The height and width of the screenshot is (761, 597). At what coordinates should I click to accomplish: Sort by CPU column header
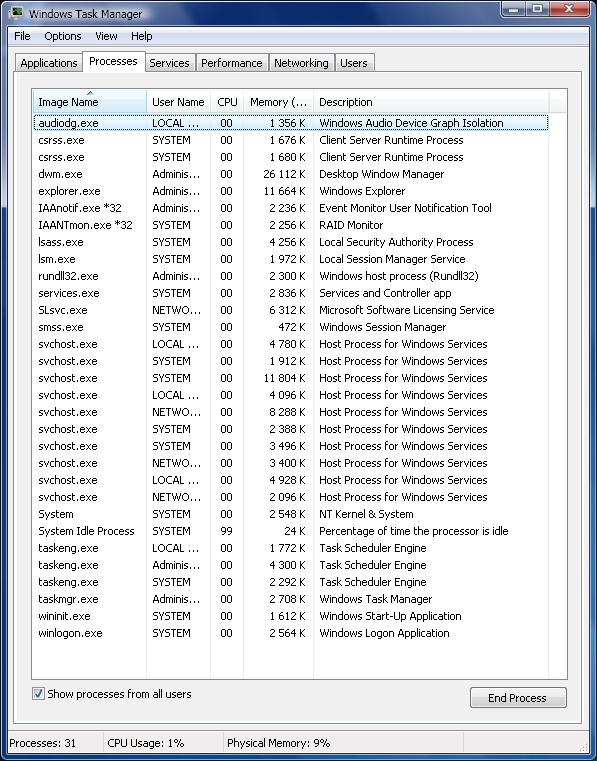coord(227,102)
